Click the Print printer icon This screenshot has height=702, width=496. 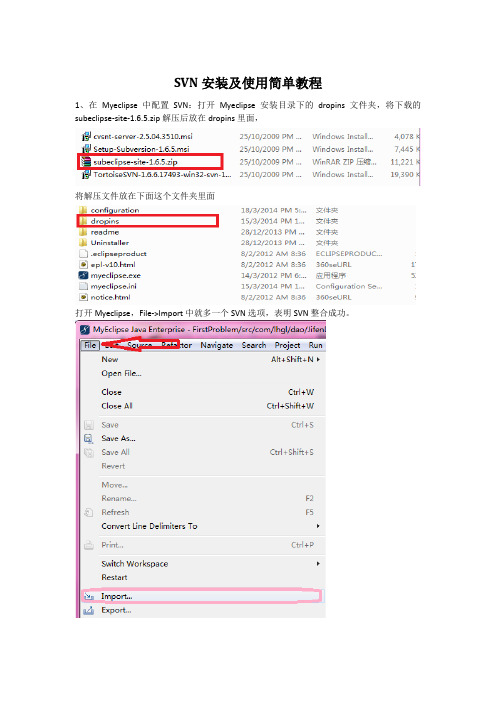click(89, 545)
